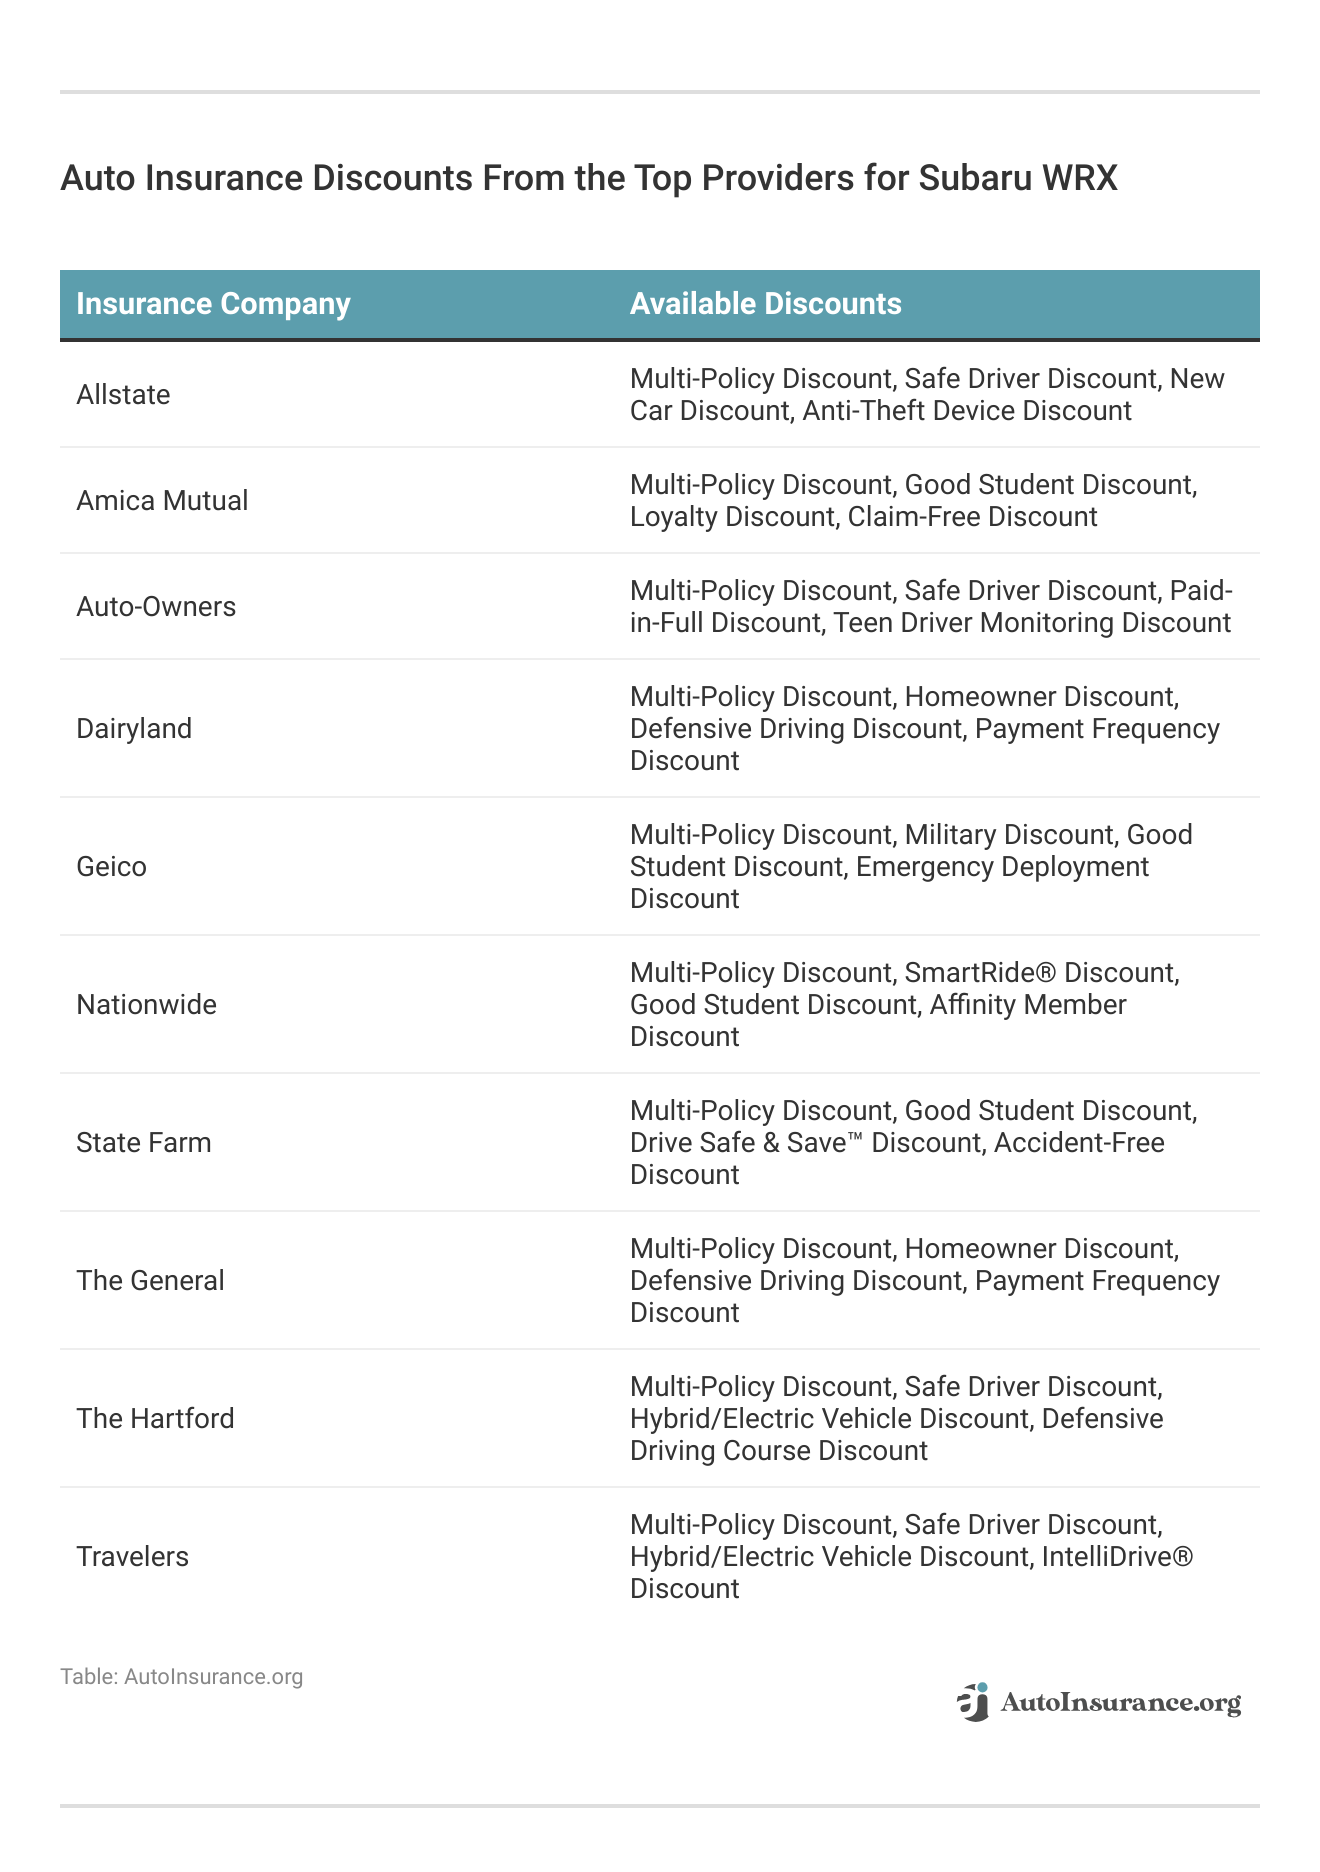Click Geico's Emergency Deployment Discount text
This screenshot has width=1320, height=1872.
pyautogui.click(x=889, y=882)
